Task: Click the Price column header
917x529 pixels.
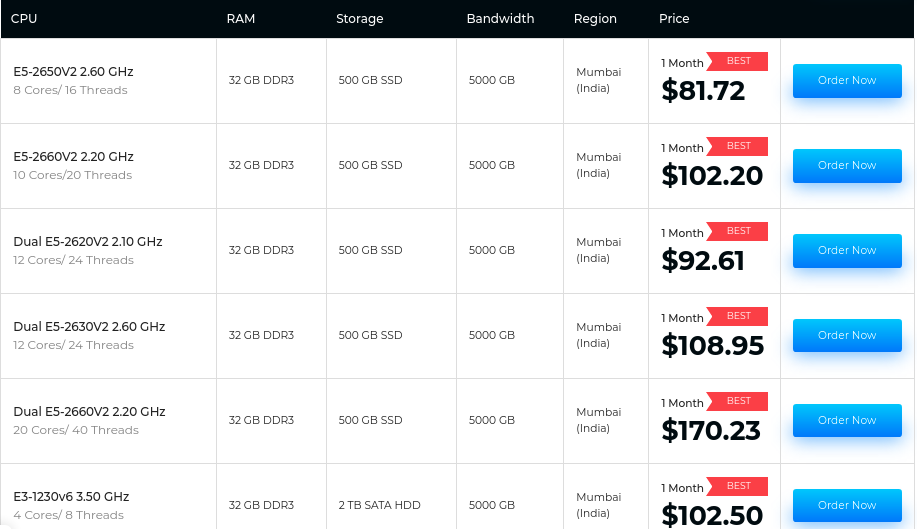Action: 674,19
